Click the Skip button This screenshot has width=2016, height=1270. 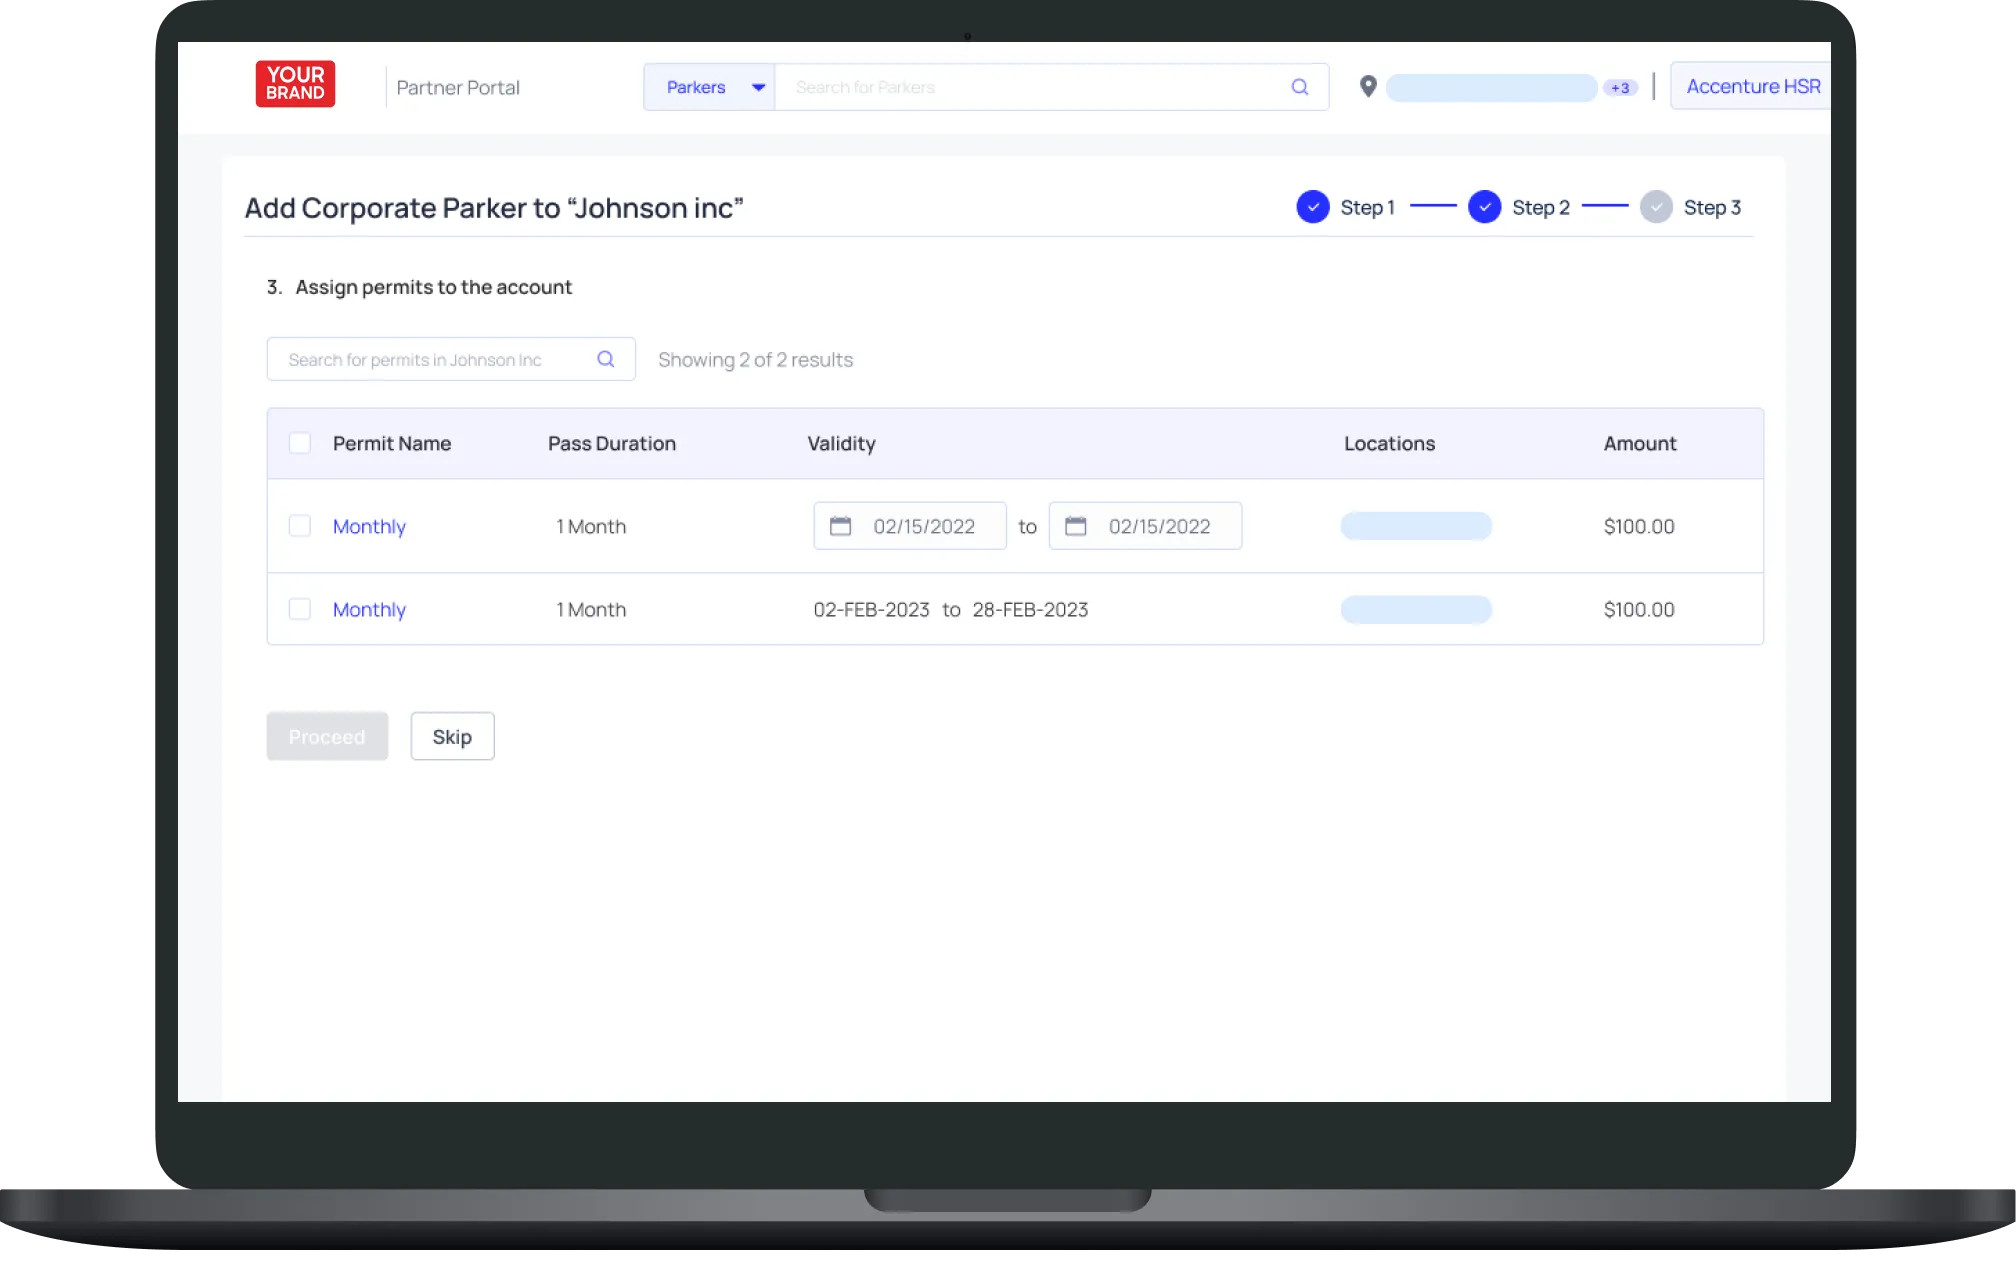click(x=452, y=737)
